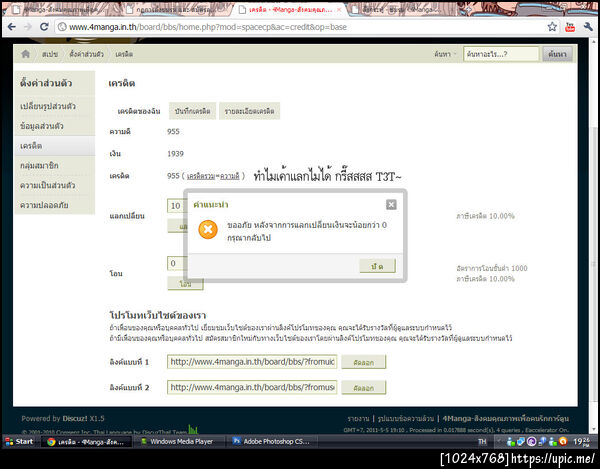Switch to the บันทึกเครดิต tab
The image size is (600, 469).
click(192, 111)
